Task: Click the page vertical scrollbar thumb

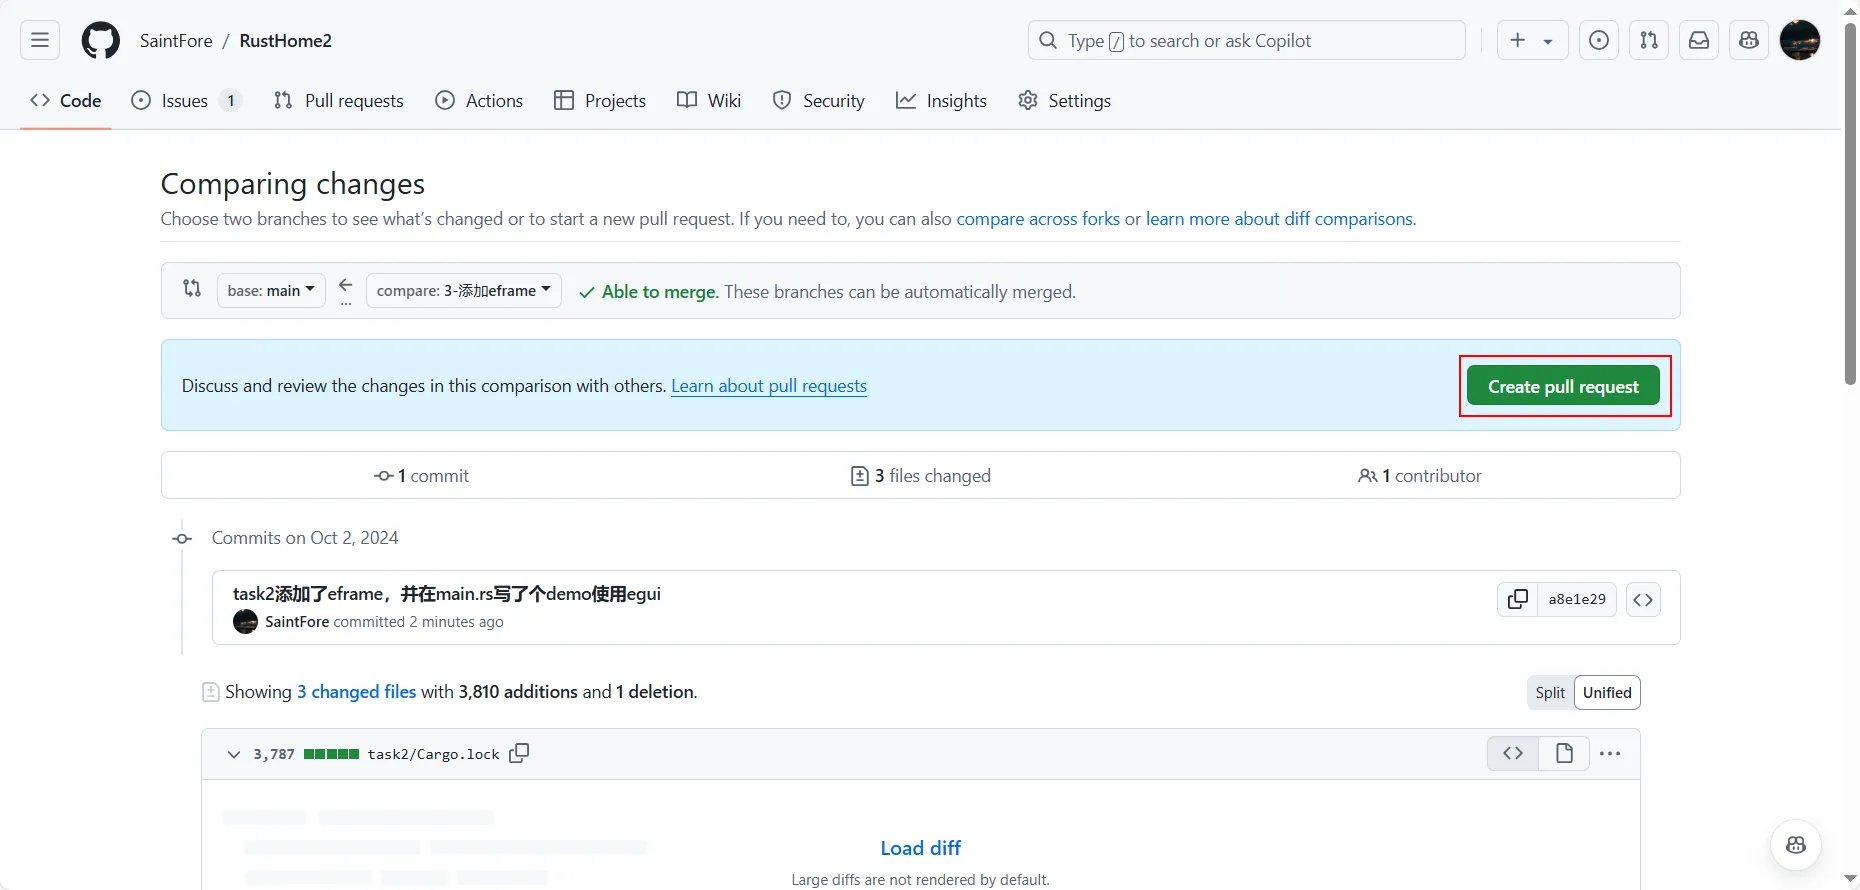Action: coord(1850,204)
